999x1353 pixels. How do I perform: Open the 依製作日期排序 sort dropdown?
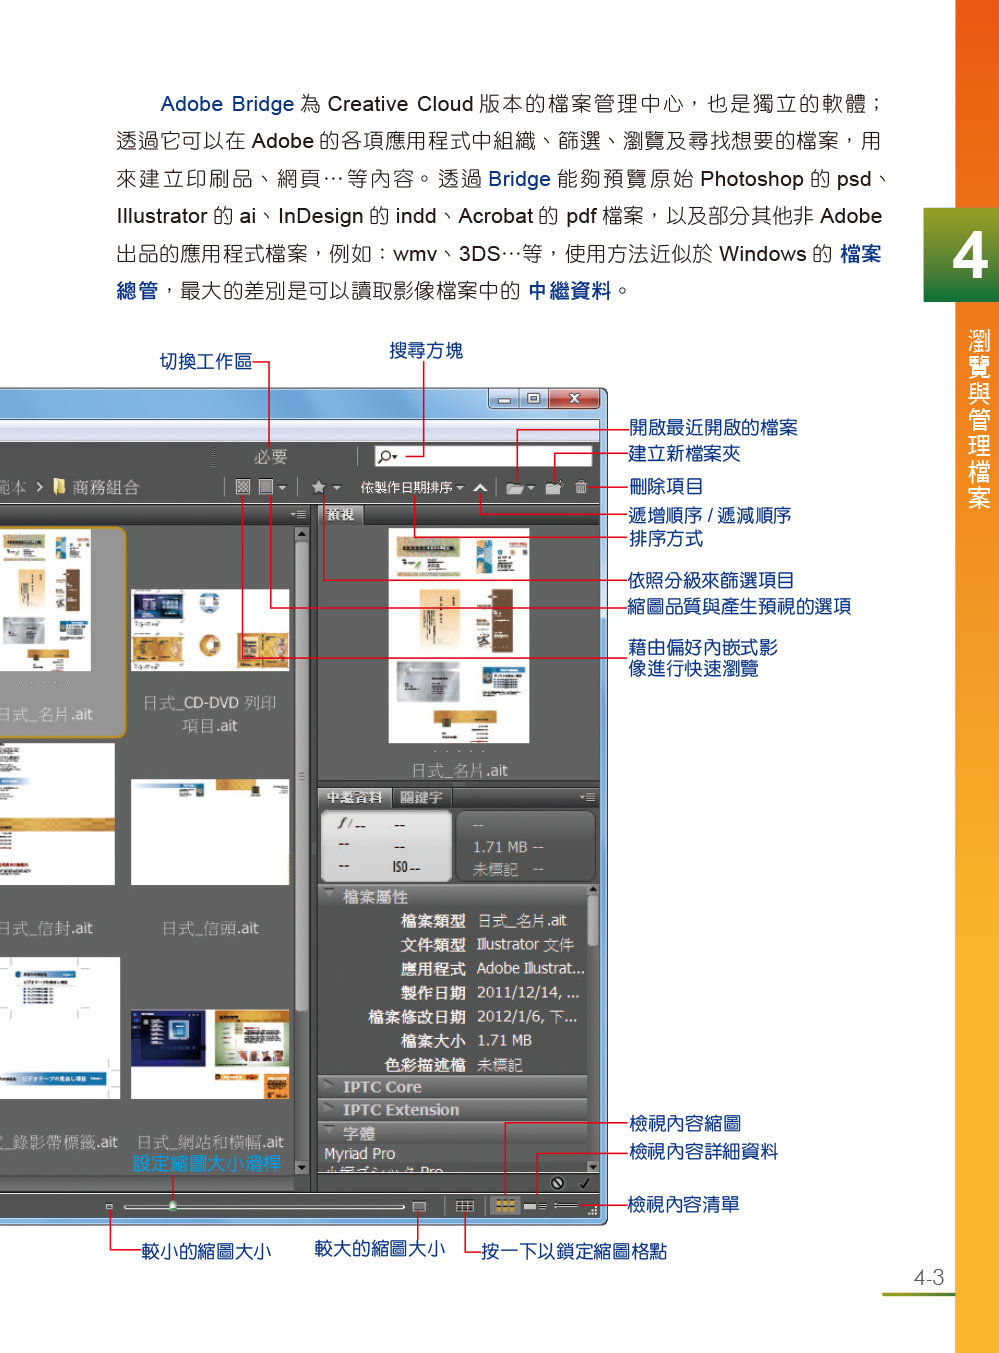click(412, 487)
